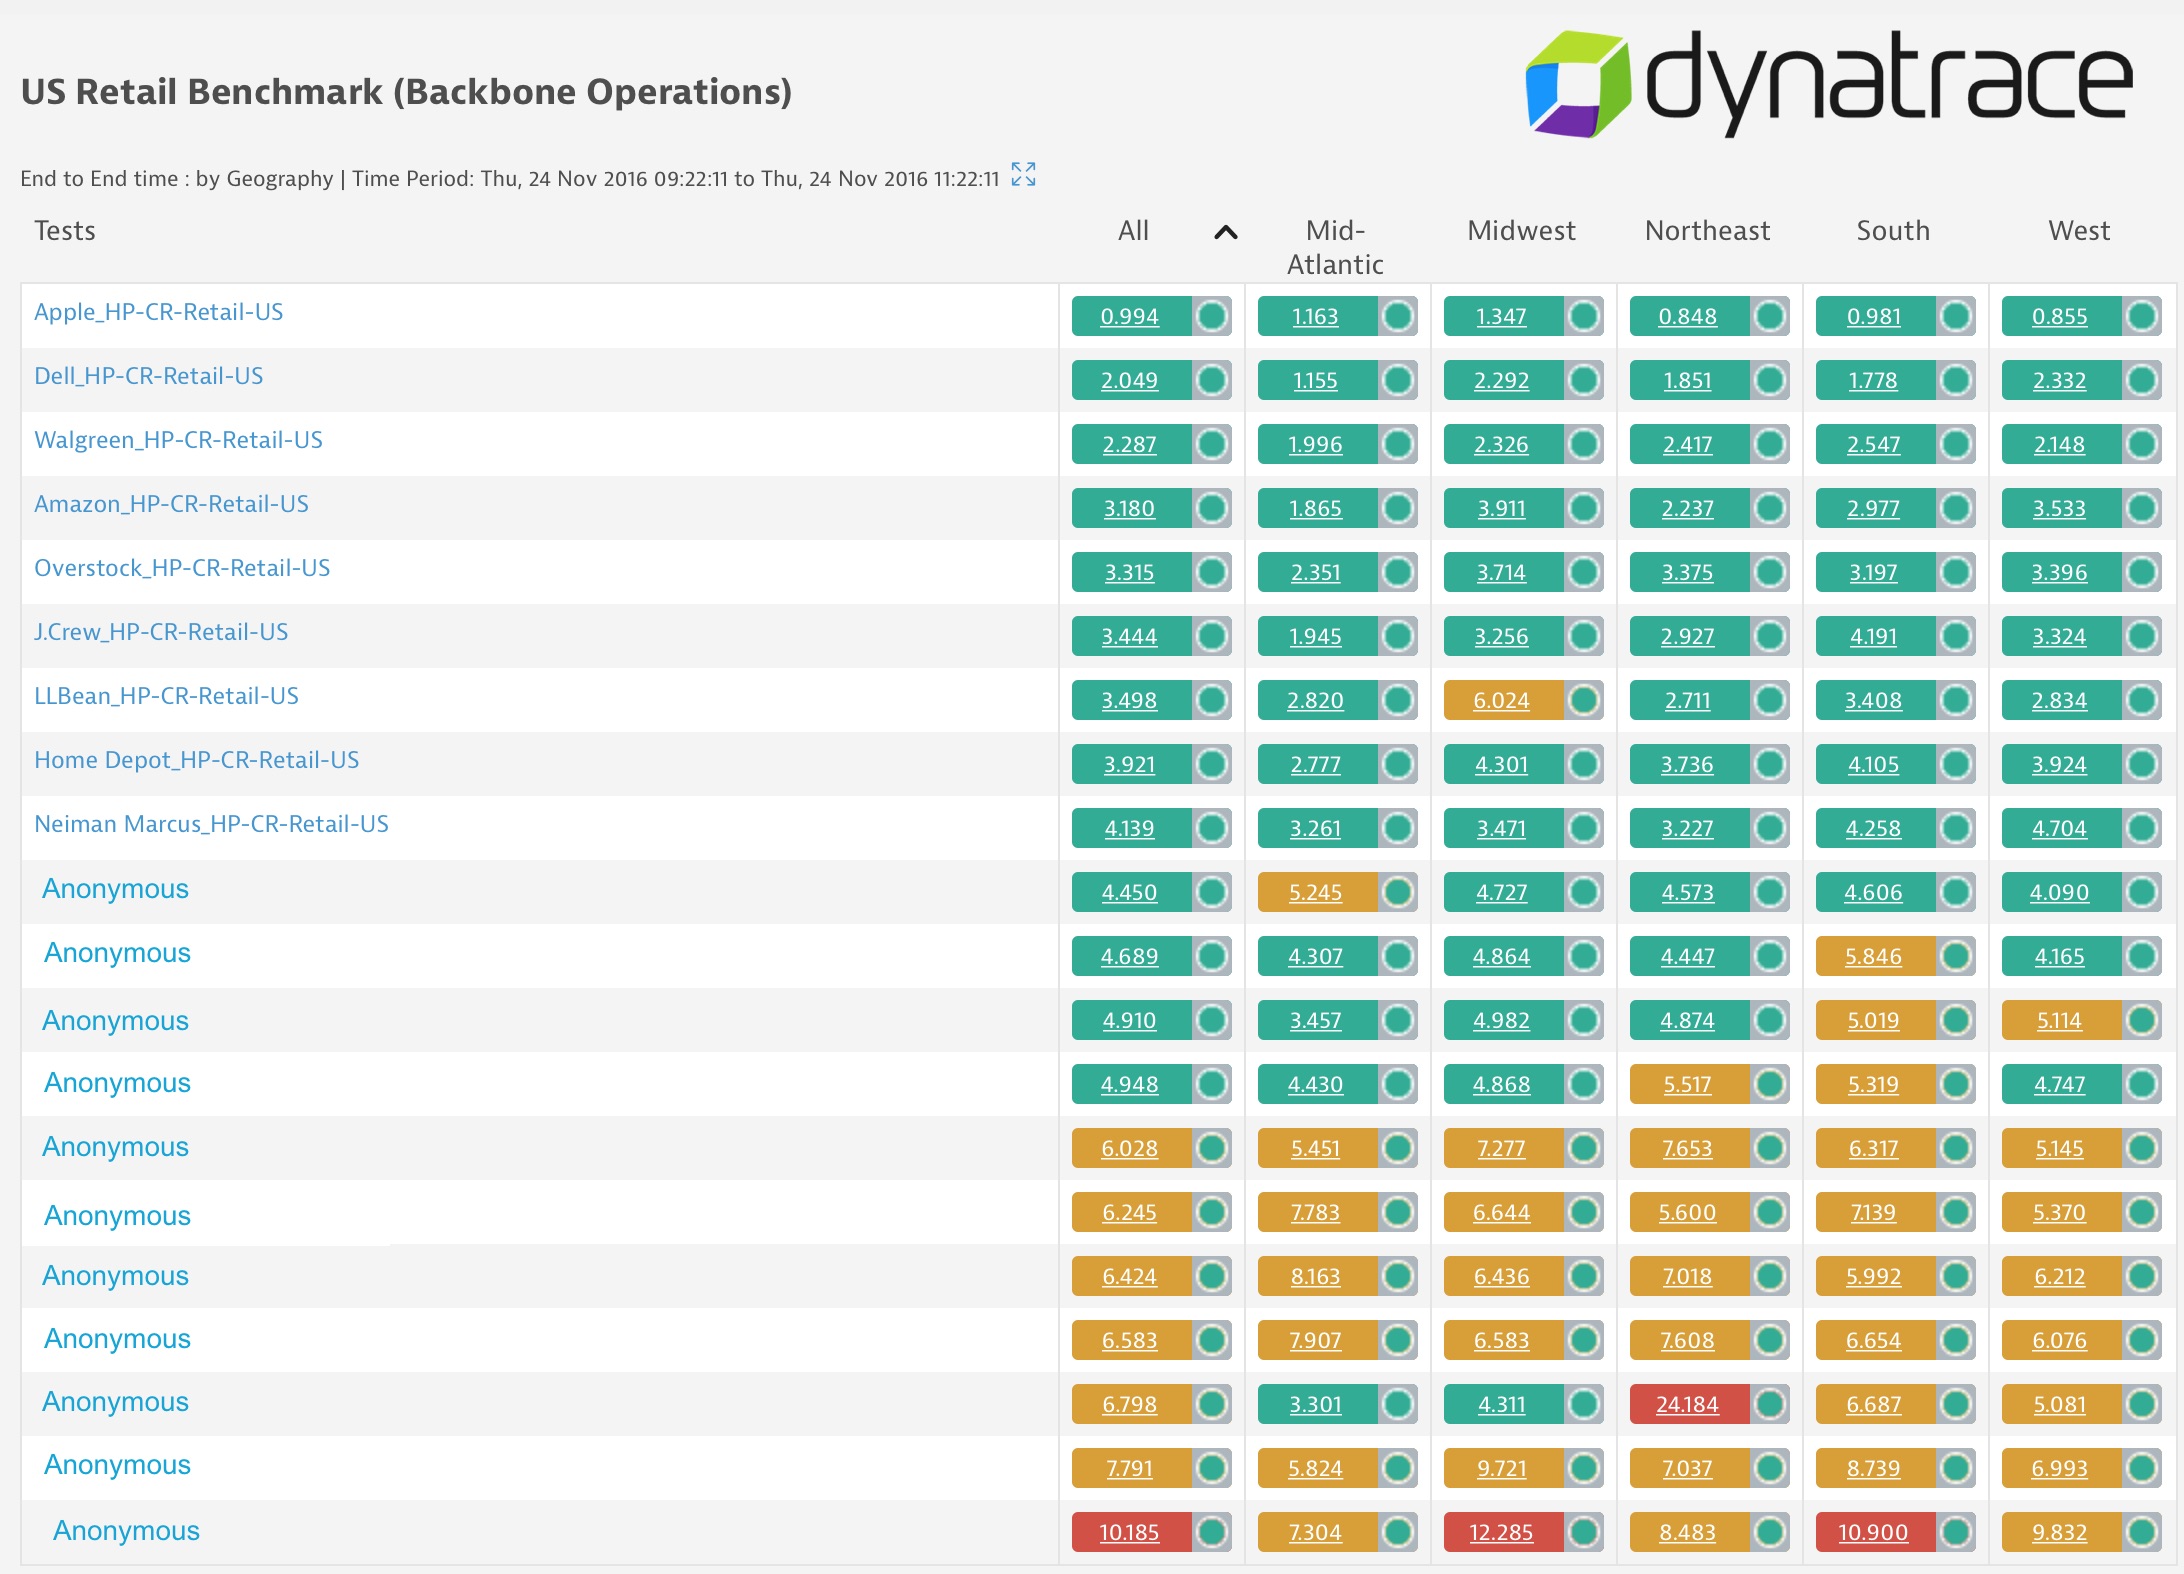Click status circle beside Neiman Marcus West 4.704
This screenshot has height=1574, width=2184.
[2142, 828]
